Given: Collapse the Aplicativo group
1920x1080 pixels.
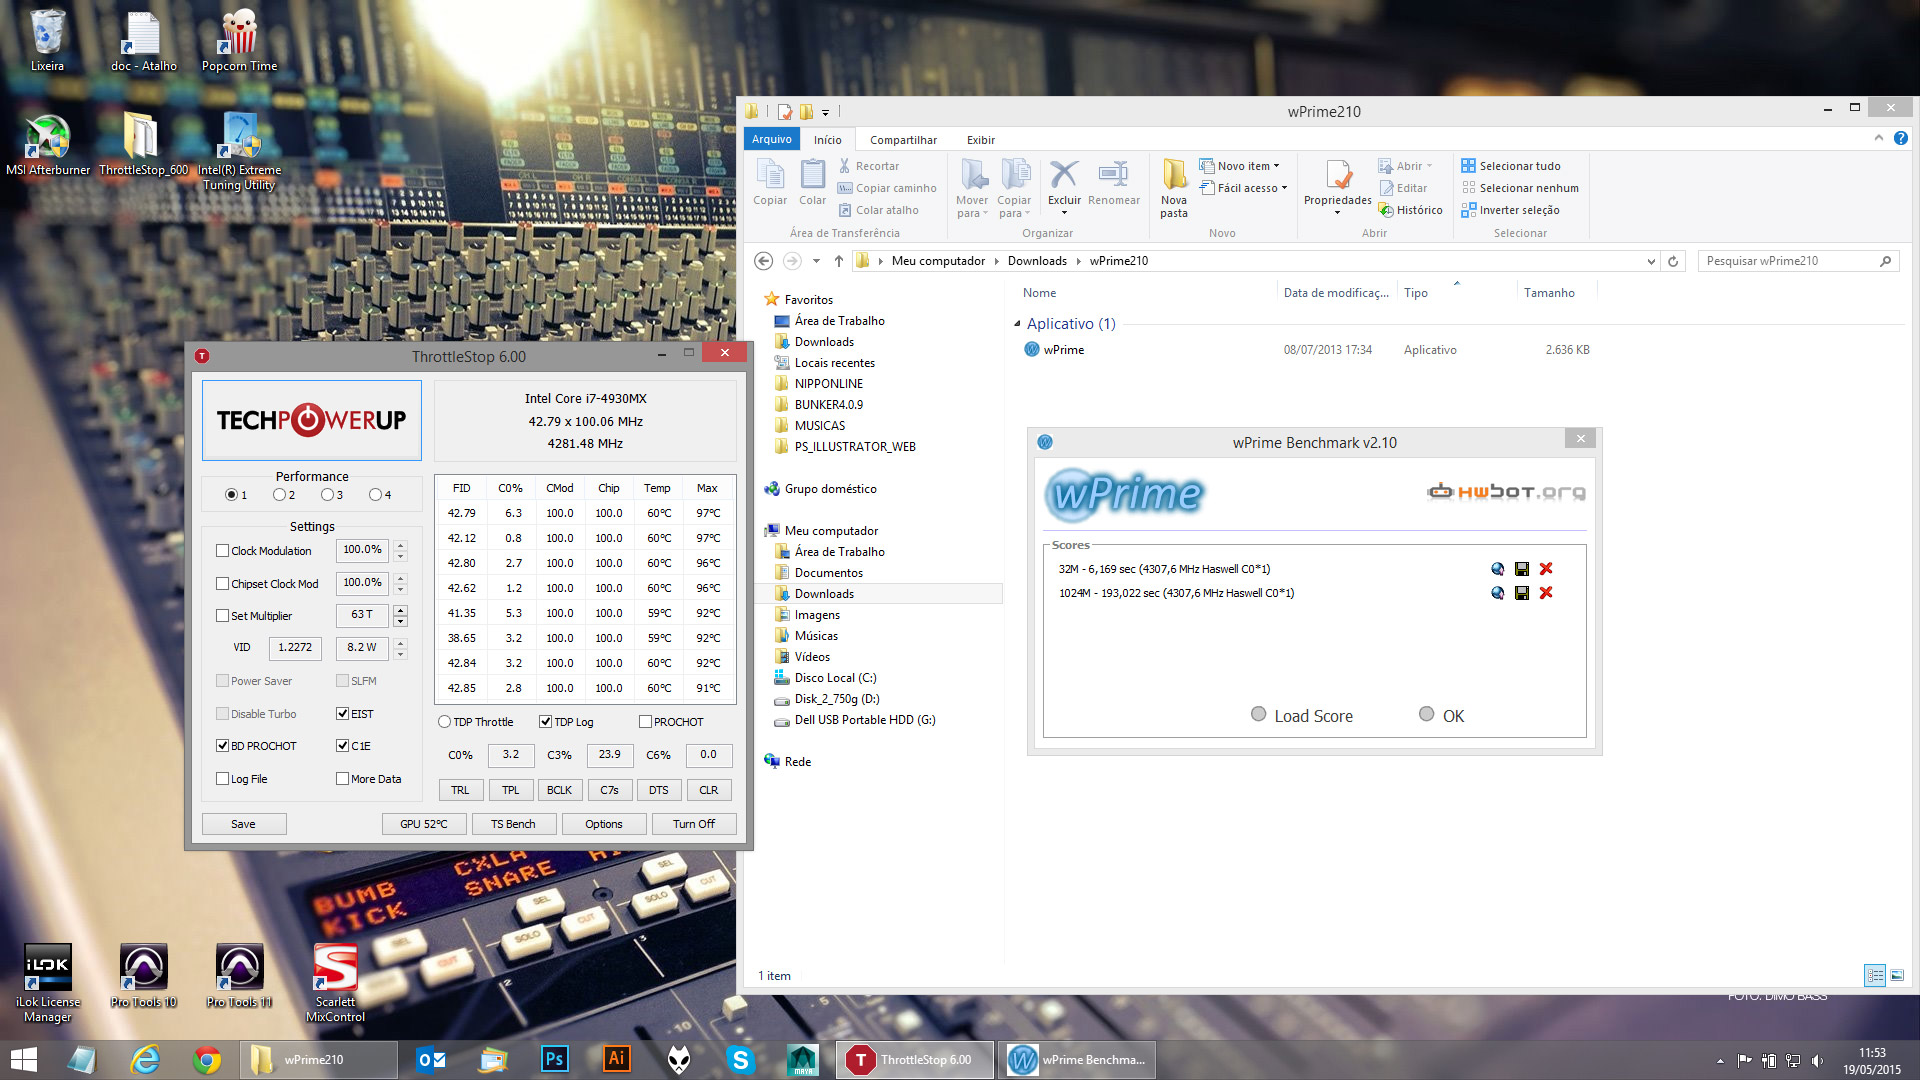Looking at the screenshot, I should tap(1017, 324).
